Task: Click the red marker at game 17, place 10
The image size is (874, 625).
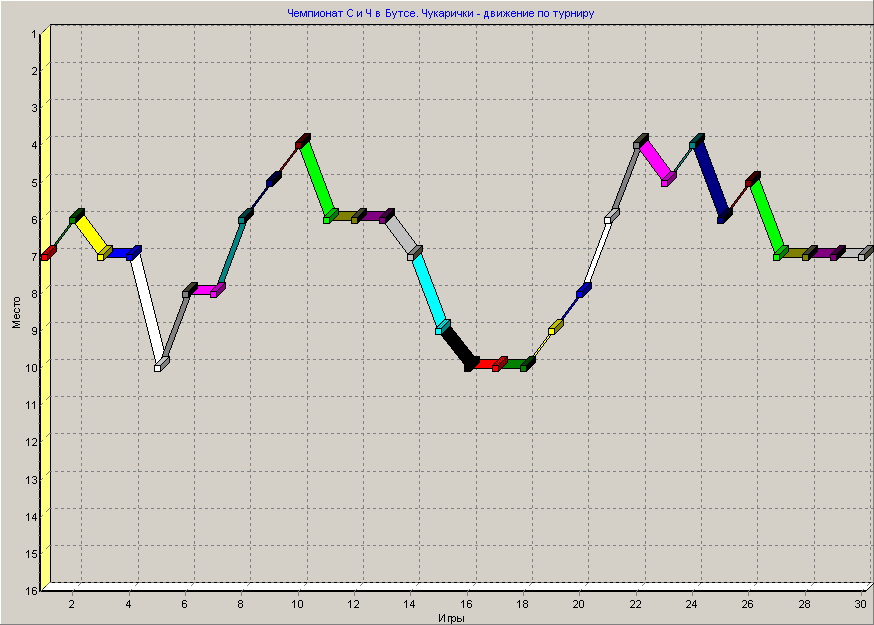Action: coord(499,364)
